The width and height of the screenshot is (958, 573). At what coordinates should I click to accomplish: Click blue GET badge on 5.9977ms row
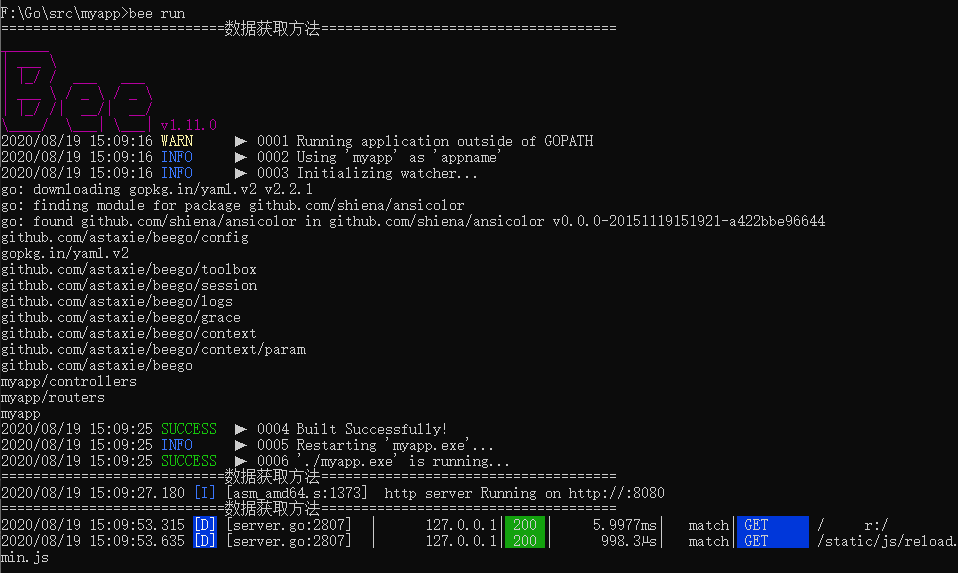(x=773, y=525)
